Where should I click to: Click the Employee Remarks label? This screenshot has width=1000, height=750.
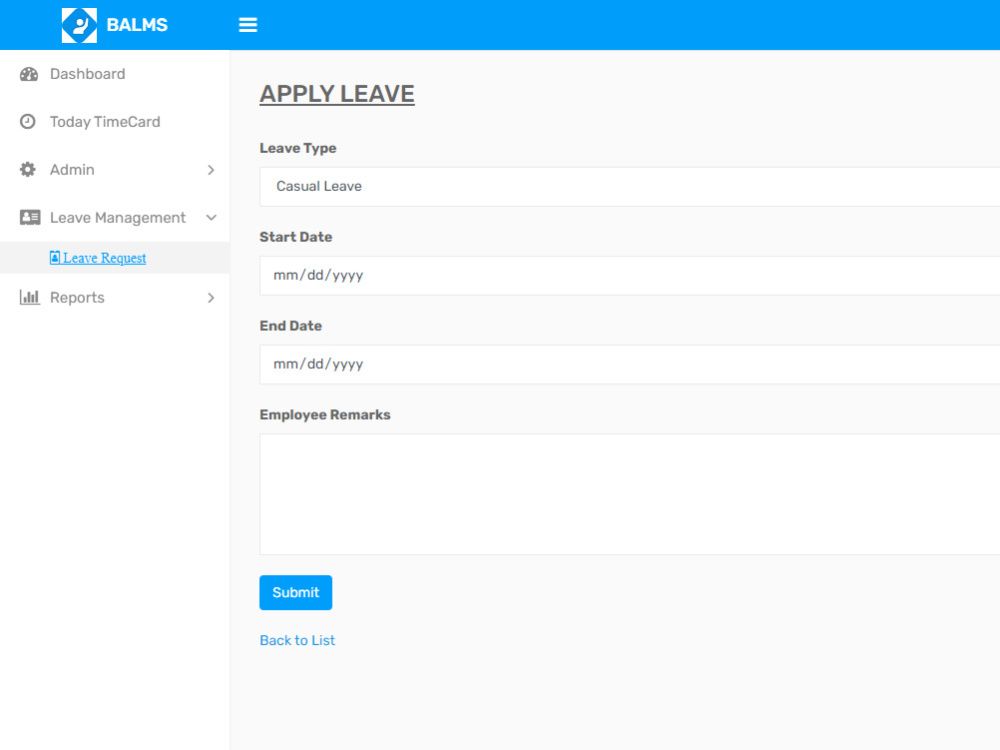325,415
